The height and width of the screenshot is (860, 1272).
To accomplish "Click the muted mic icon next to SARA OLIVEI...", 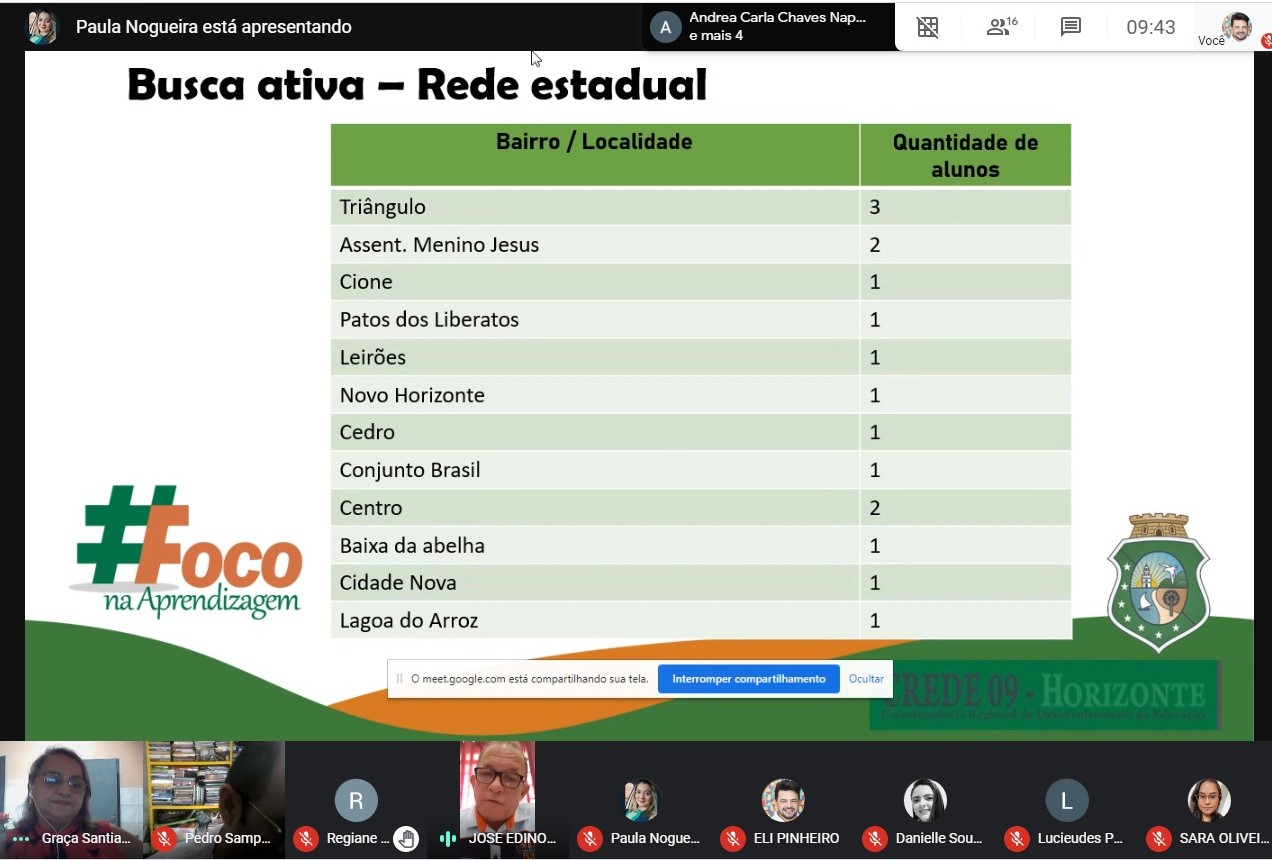I will 1159,839.
